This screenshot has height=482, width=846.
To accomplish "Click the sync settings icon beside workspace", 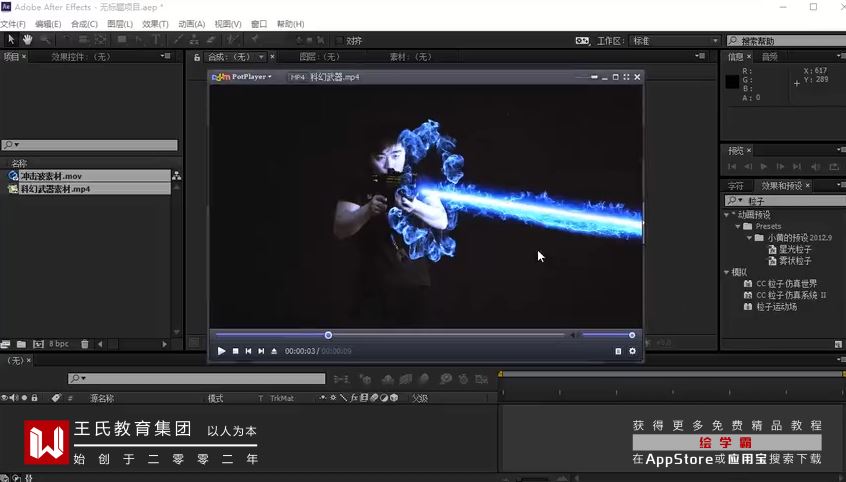I will [582, 40].
